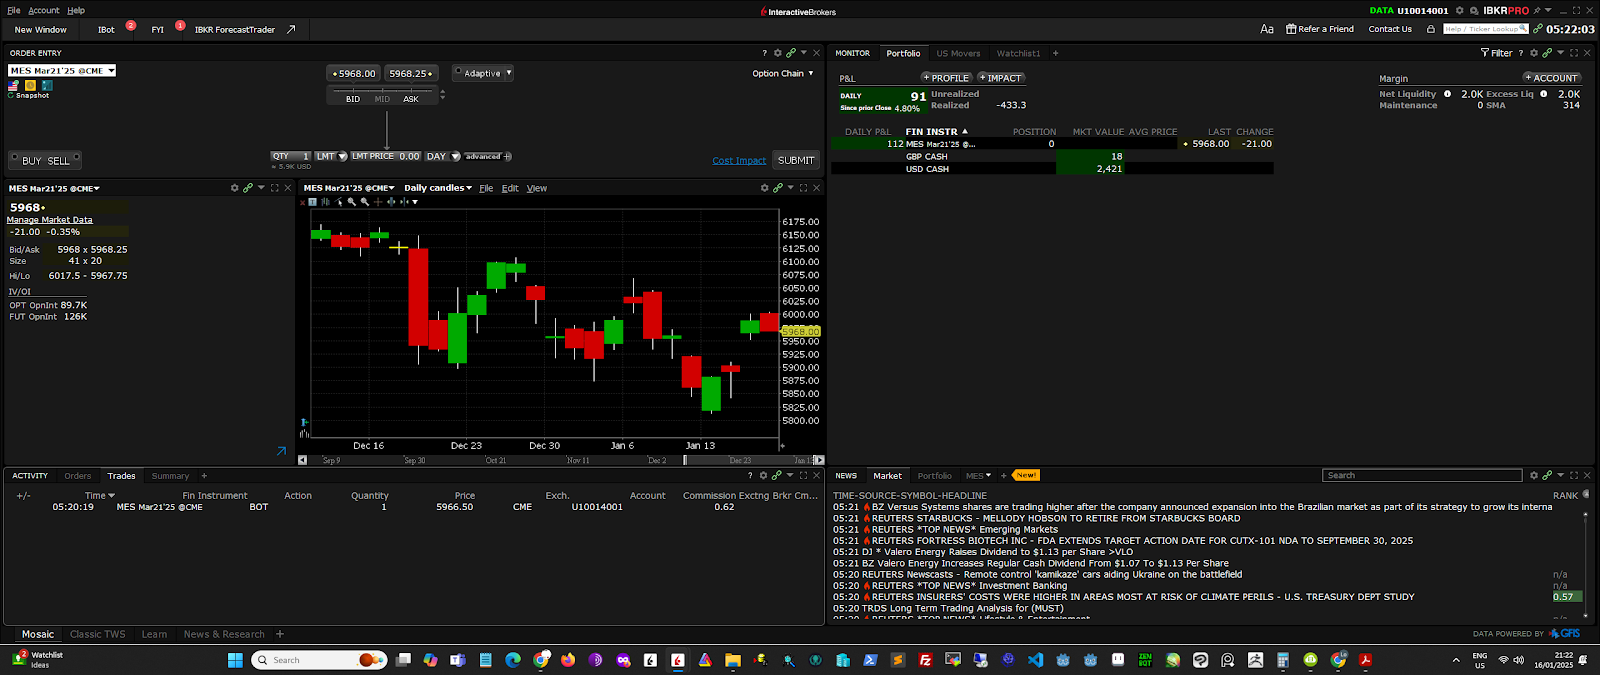The width and height of the screenshot is (1600, 675).
Task: Click the IMPACT button in P&L
Action: point(1001,78)
